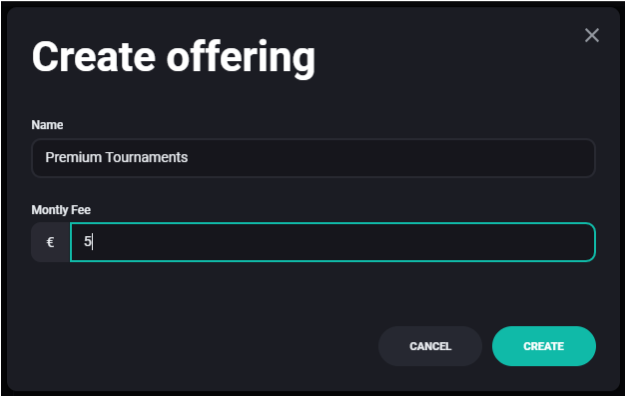Focus the Name input field

[x=313, y=158]
